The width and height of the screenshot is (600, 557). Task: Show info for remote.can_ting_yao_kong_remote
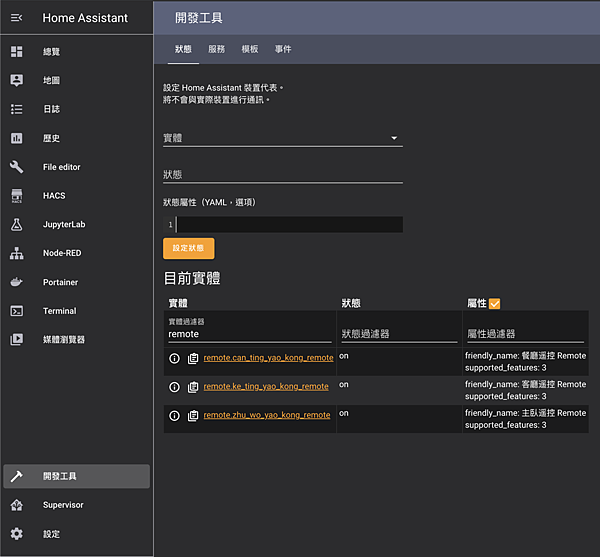174,358
